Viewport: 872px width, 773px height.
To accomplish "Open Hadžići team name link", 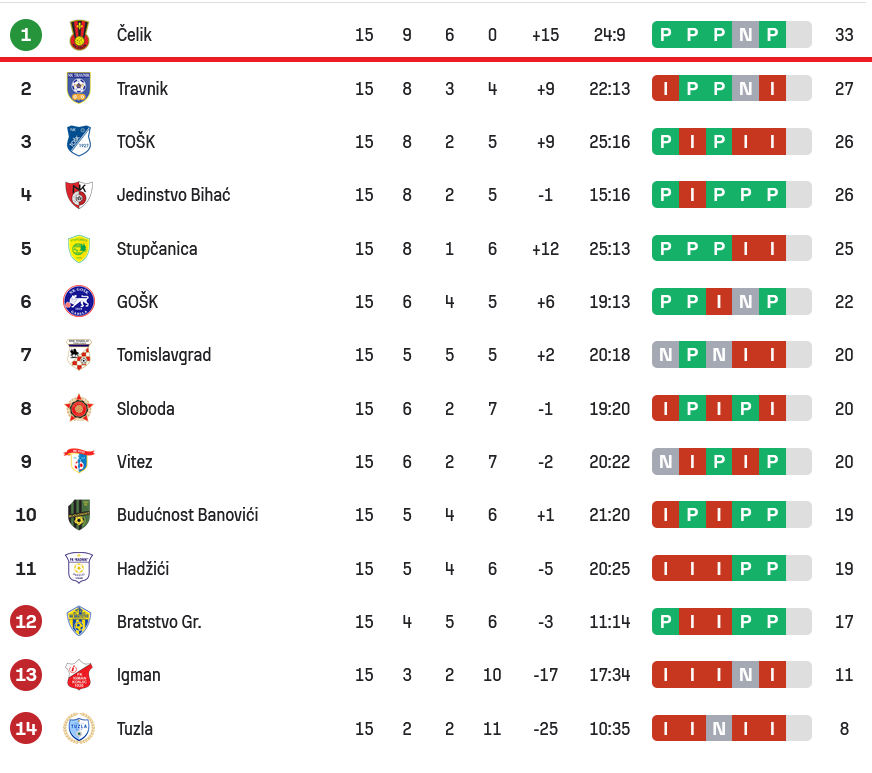I will point(142,568).
